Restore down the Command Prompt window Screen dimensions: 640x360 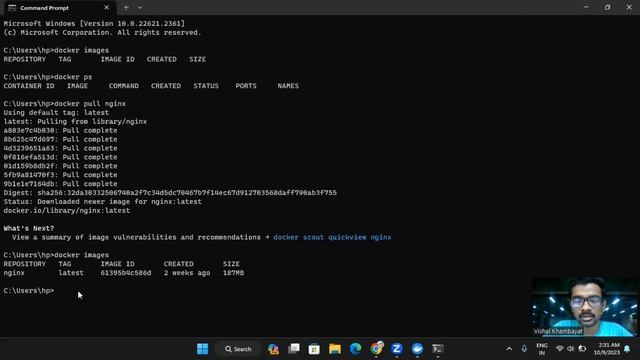tap(607, 7)
